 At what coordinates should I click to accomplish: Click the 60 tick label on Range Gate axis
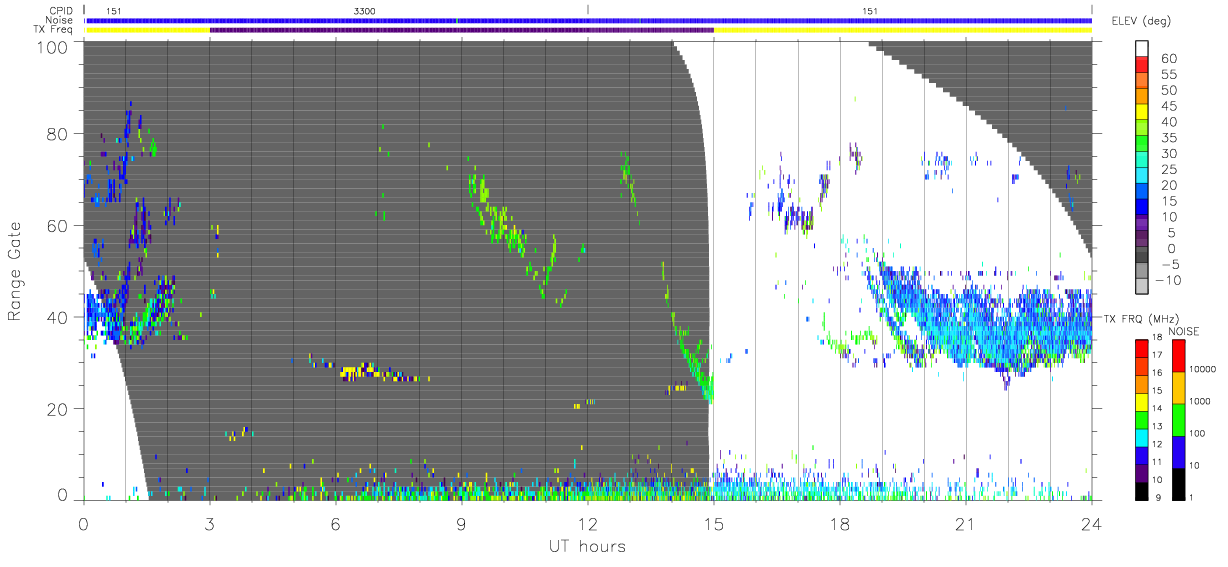[x=58, y=226]
